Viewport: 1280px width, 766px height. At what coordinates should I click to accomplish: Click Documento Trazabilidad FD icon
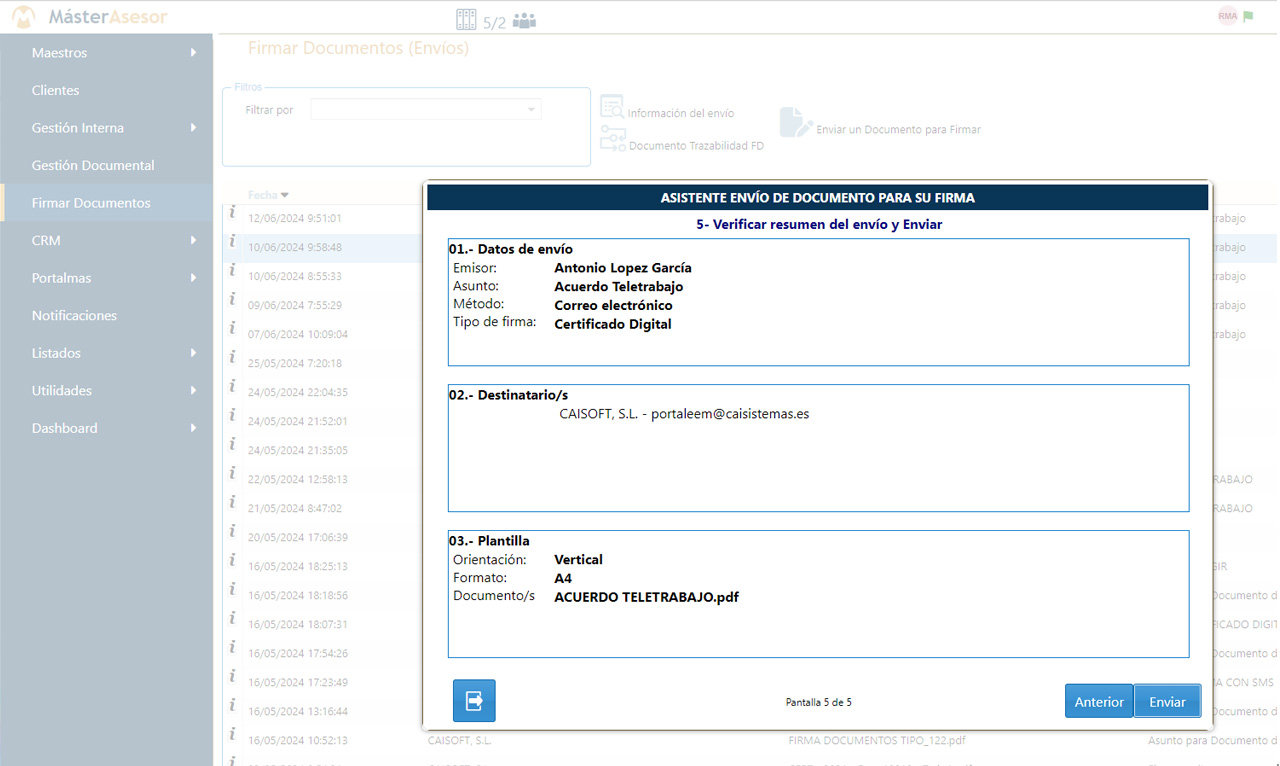click(x=612, y=140)
